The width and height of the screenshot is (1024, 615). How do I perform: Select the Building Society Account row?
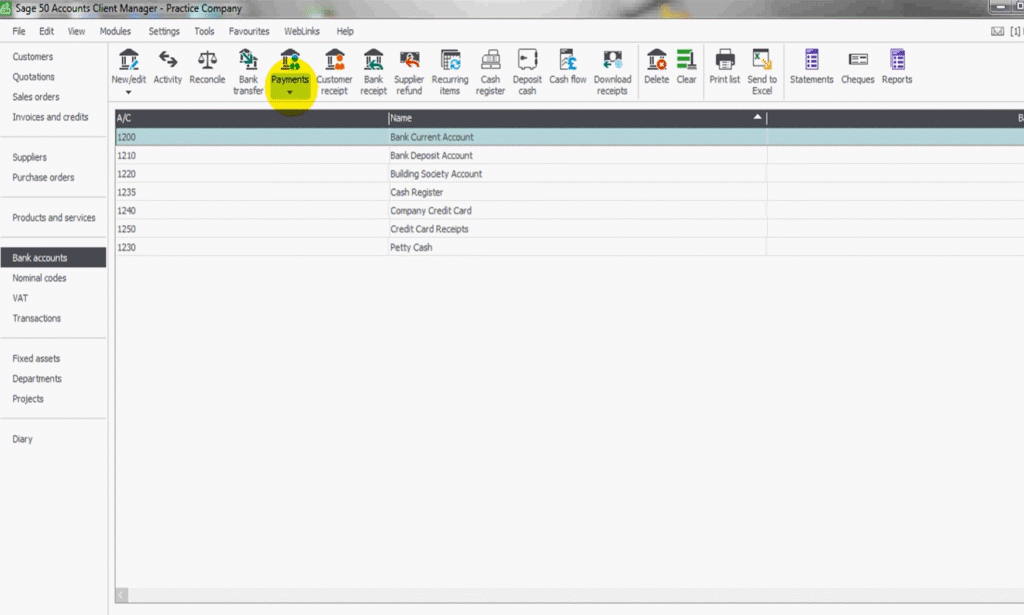coord(569,174)
